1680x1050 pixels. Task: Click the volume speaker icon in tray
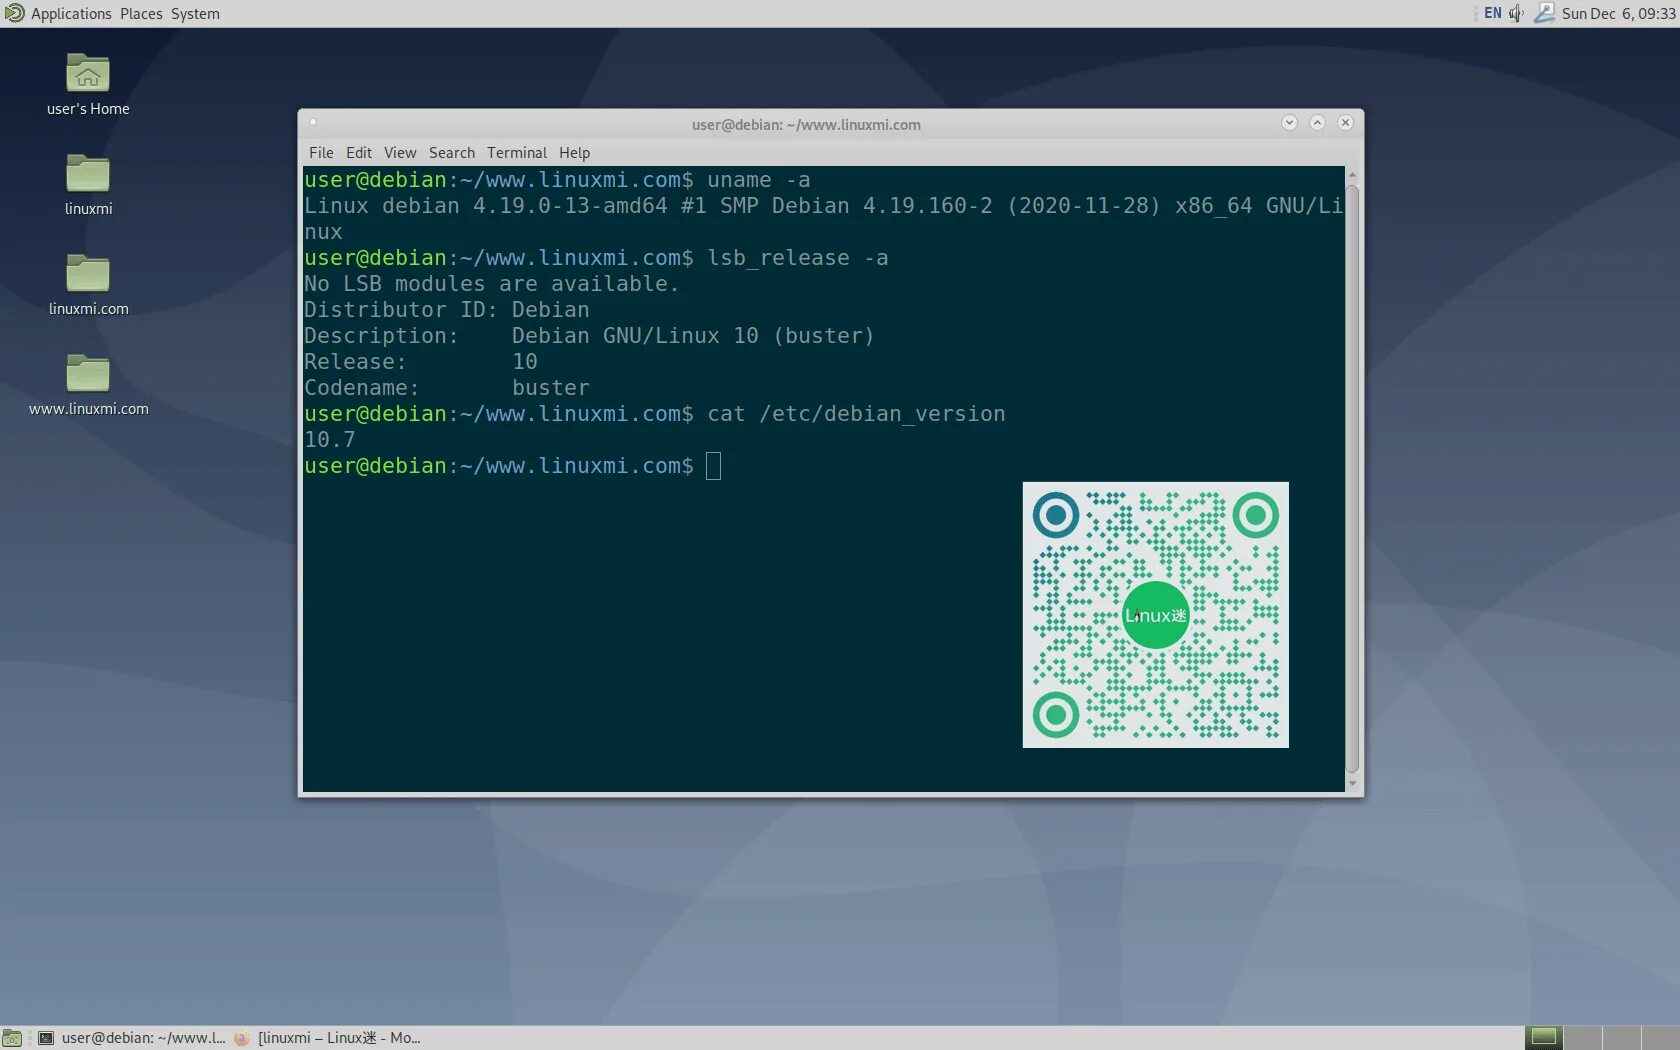click(1516, 13)
